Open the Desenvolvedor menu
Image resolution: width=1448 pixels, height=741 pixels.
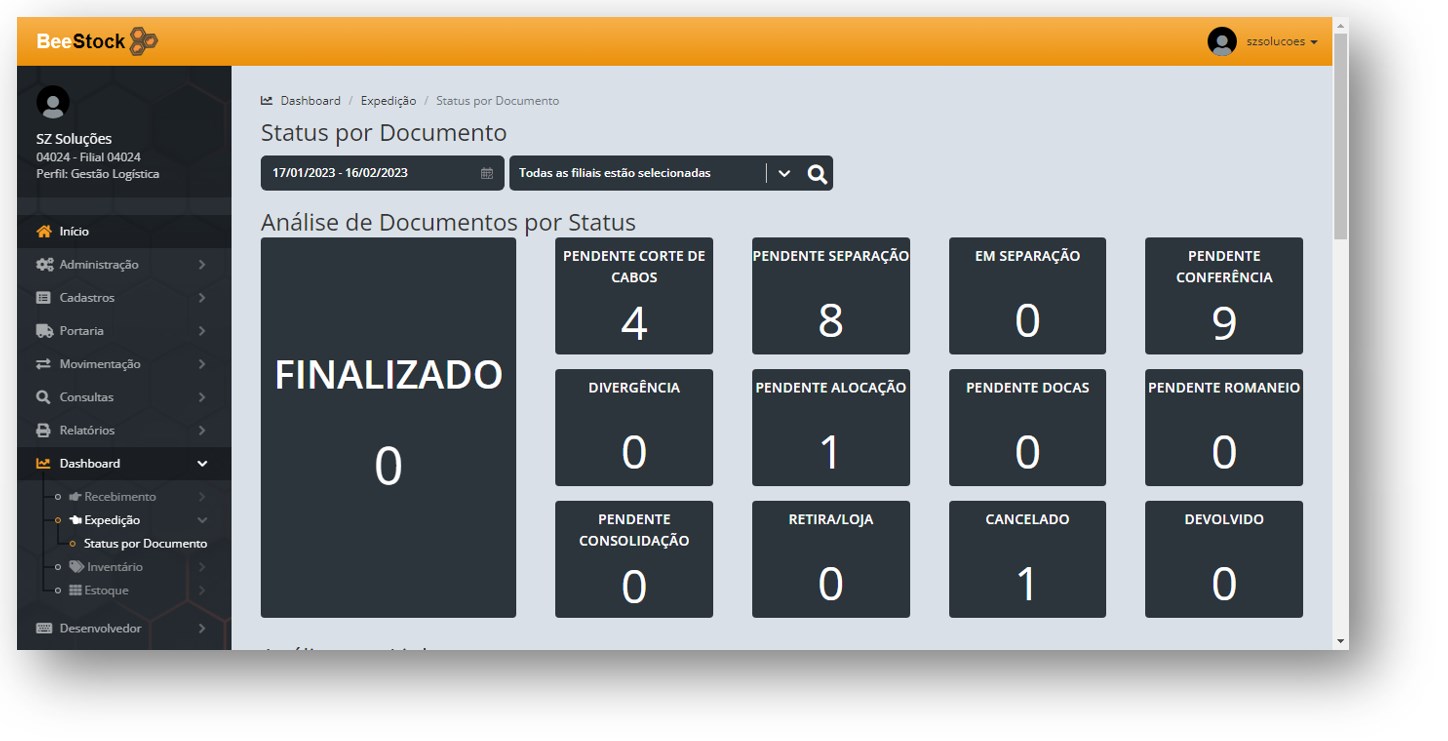point(100,629)
